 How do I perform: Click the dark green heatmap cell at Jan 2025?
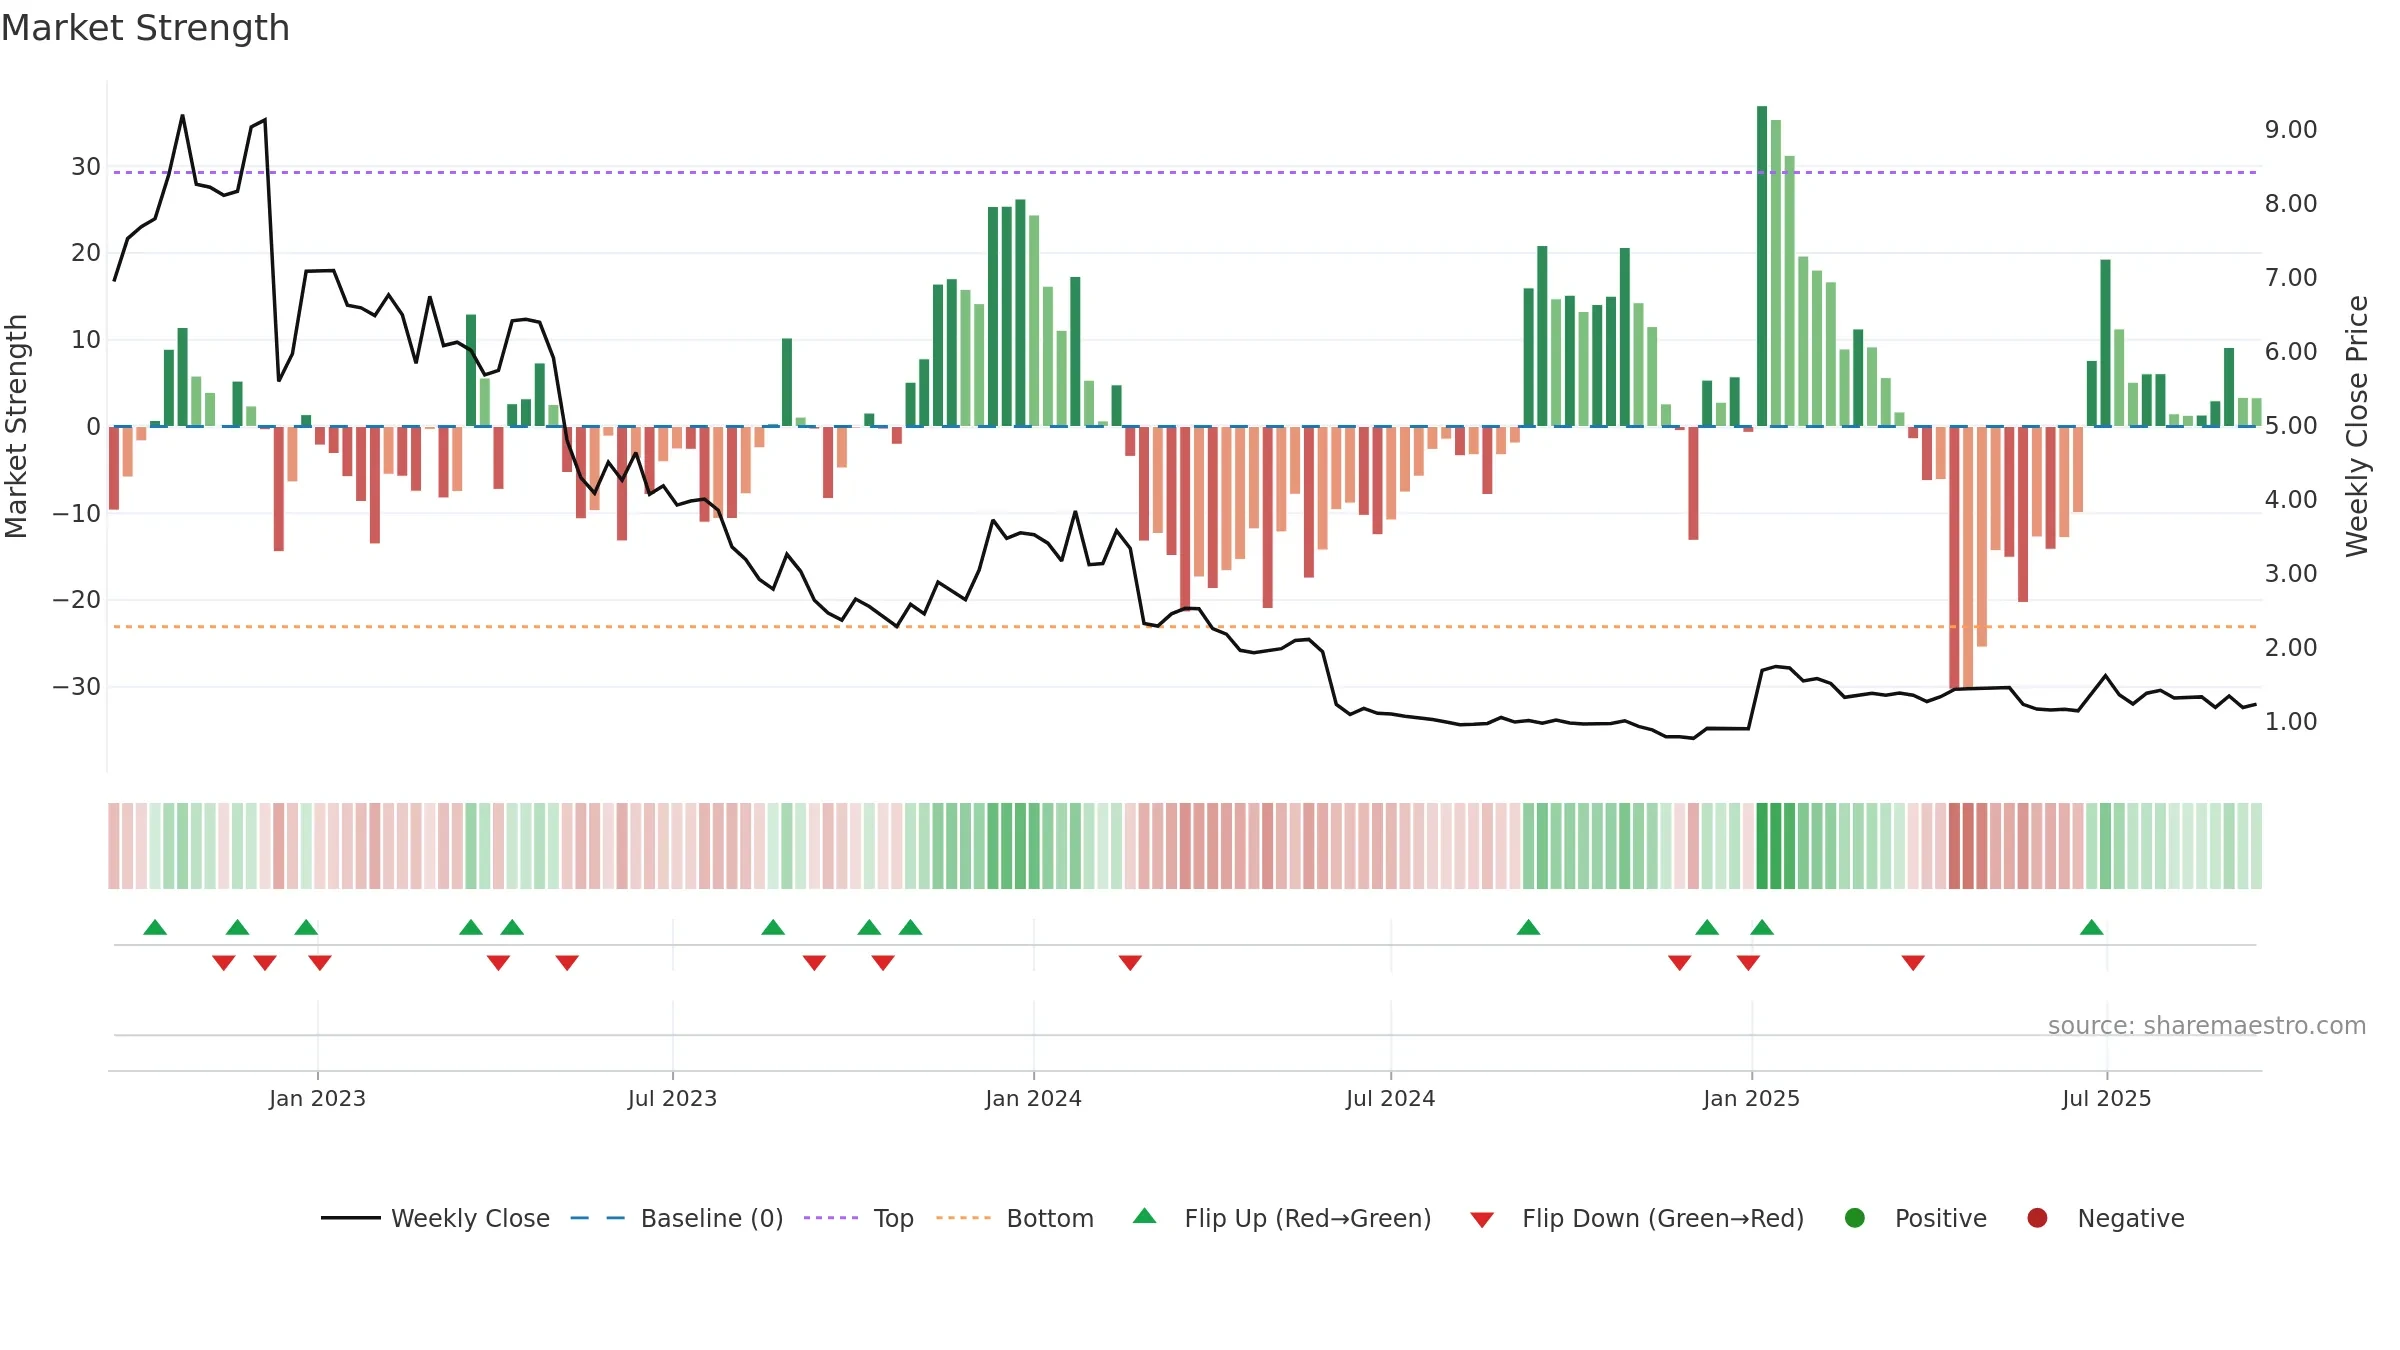coord(1762,846)
